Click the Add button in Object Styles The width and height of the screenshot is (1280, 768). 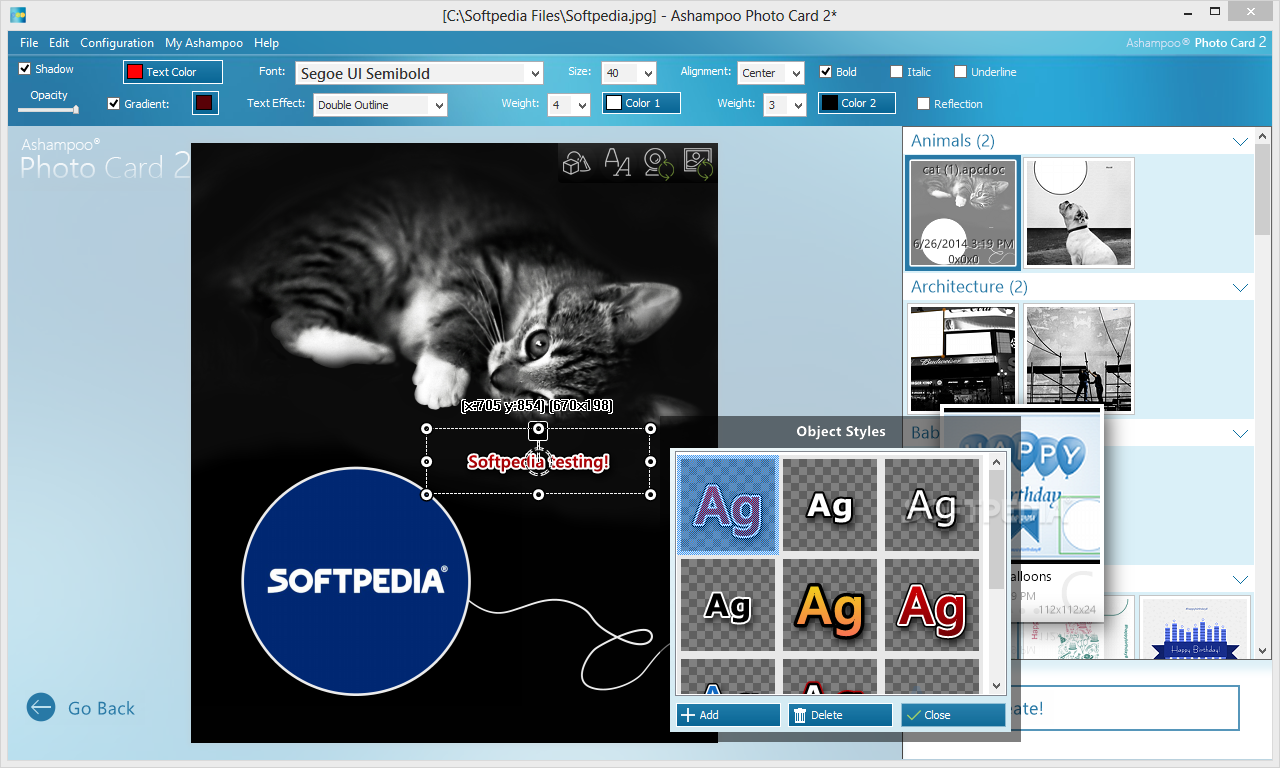pyautogui.click(x=728, y=715)
